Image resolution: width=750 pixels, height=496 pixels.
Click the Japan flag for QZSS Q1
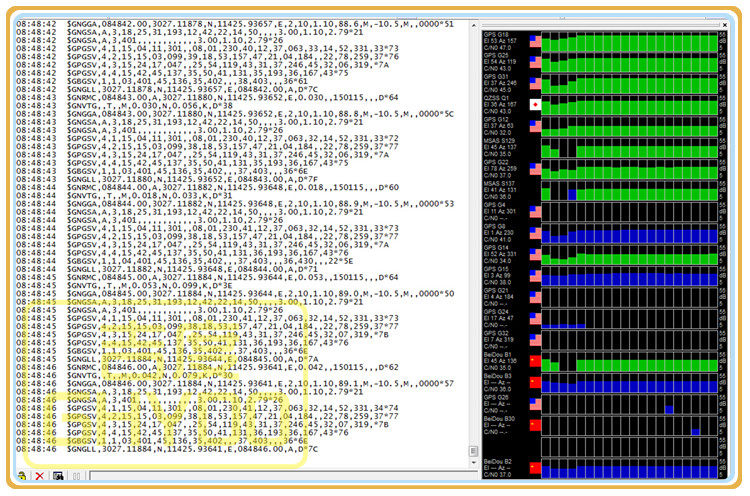[x=535, y=104]
